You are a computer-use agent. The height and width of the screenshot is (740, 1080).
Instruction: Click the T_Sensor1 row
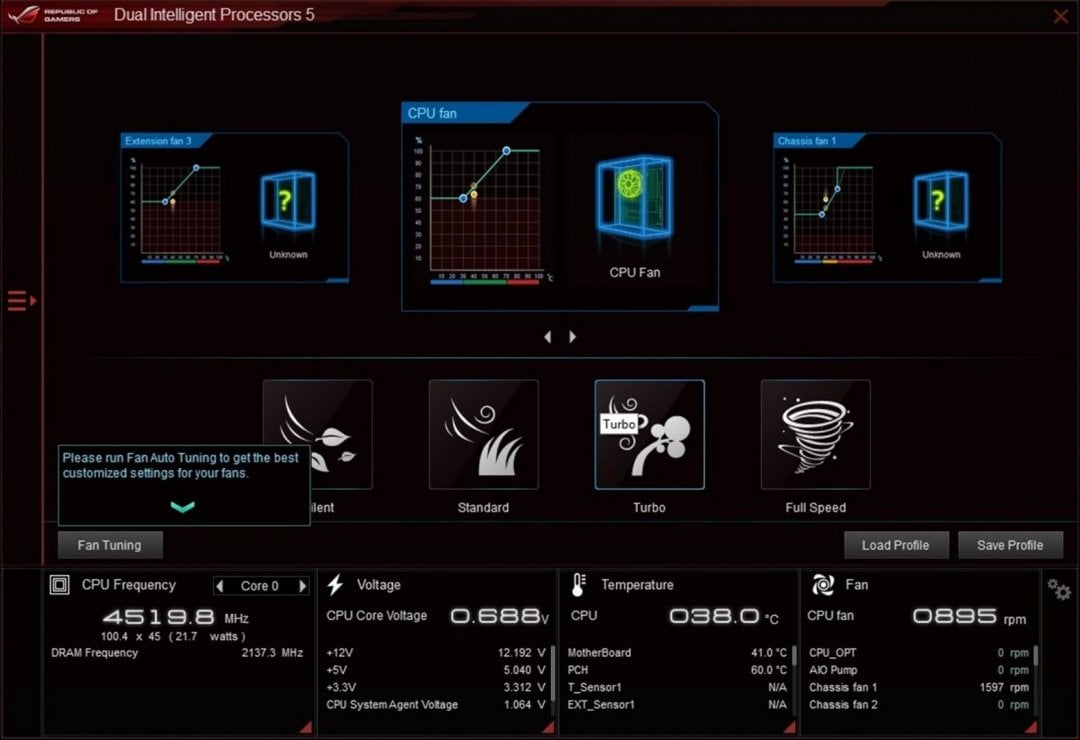(677, 687)
